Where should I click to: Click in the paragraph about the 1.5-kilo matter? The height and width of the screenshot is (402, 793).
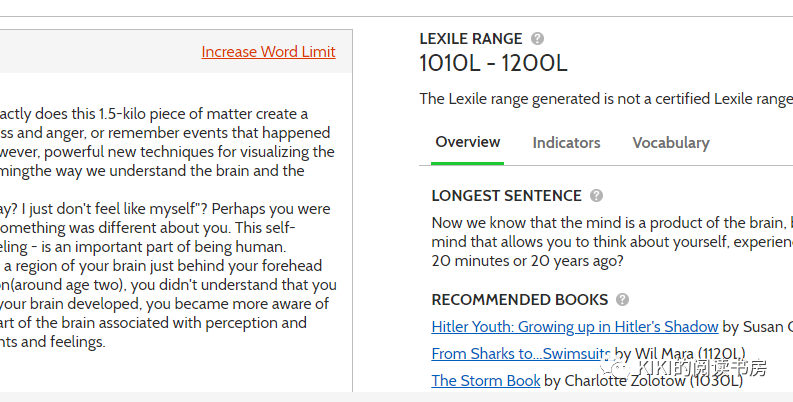pos(168,142)
